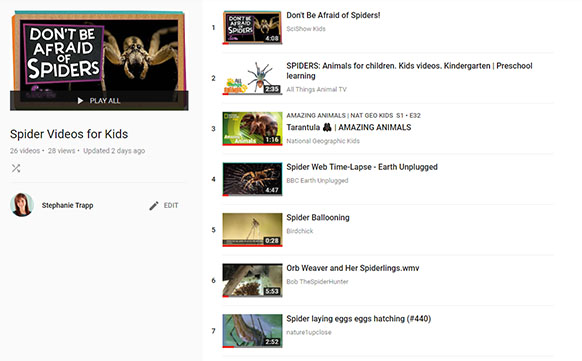Click the '28 views' text
This screenshot has width=582, height=361.
point(61,151)
